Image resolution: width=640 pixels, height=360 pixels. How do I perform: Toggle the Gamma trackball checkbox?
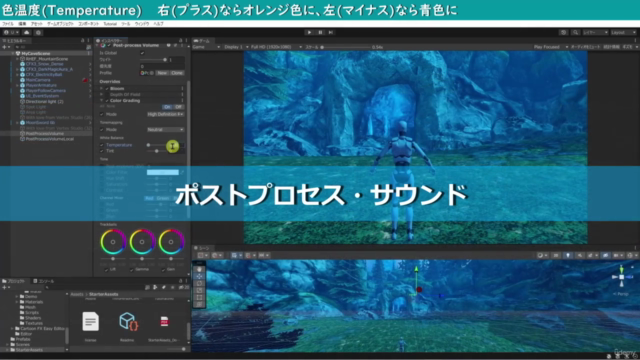coord(132,269)
